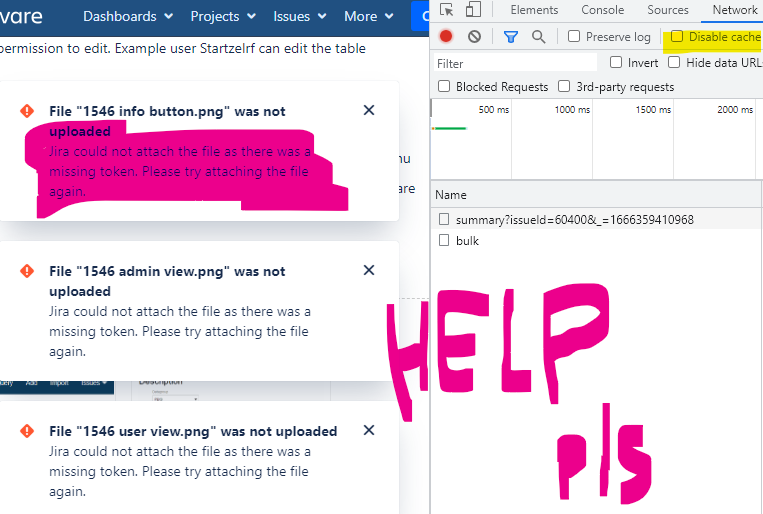Select the summary?issueId=60400 request row
763x514 pixels.
[597, 220]
